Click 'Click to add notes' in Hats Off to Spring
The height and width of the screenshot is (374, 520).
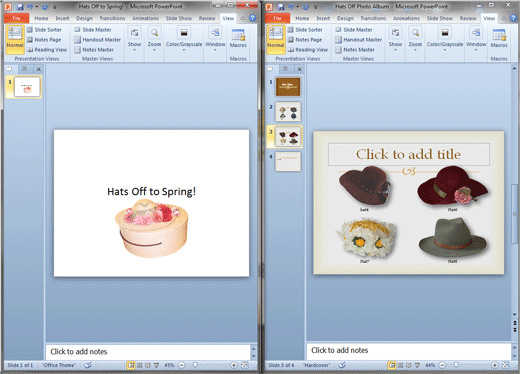pyautogui.click(x=148, y=352)
